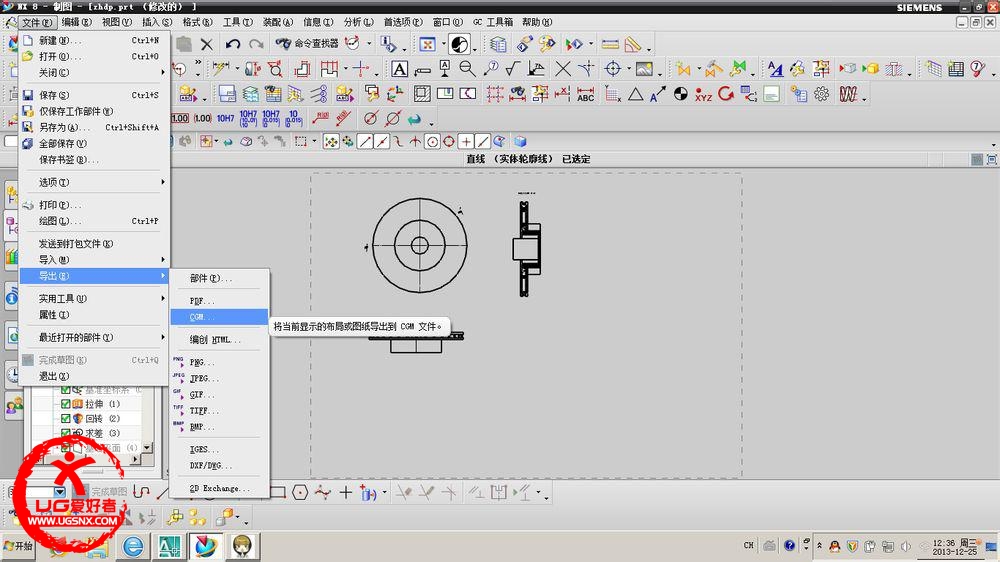Click the red rotate/update arrow icon
1000x562 pixels.
[726, 94]
